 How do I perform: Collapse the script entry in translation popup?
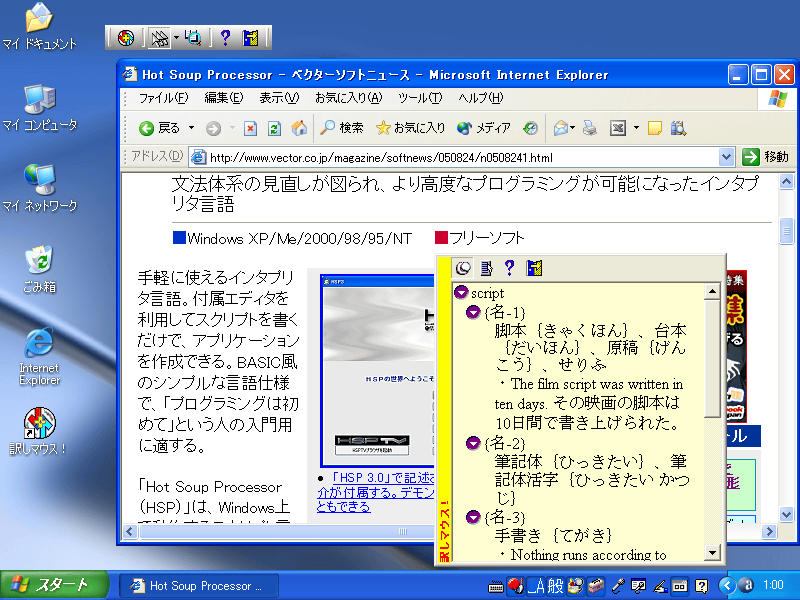click(x=461, y=292)
